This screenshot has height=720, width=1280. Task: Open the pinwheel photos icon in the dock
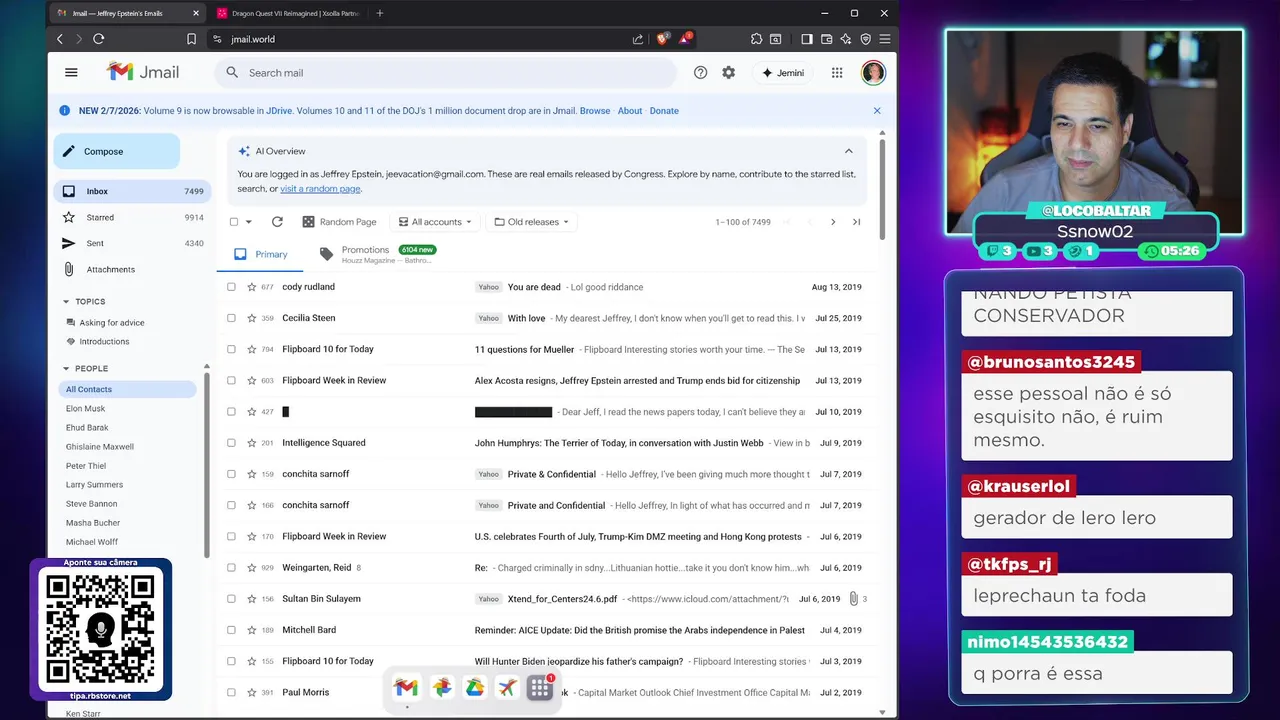coord(441,687)
